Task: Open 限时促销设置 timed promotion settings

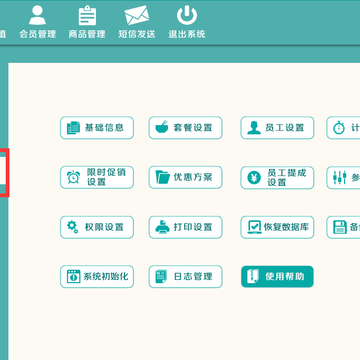Action: tap(97, 177)
